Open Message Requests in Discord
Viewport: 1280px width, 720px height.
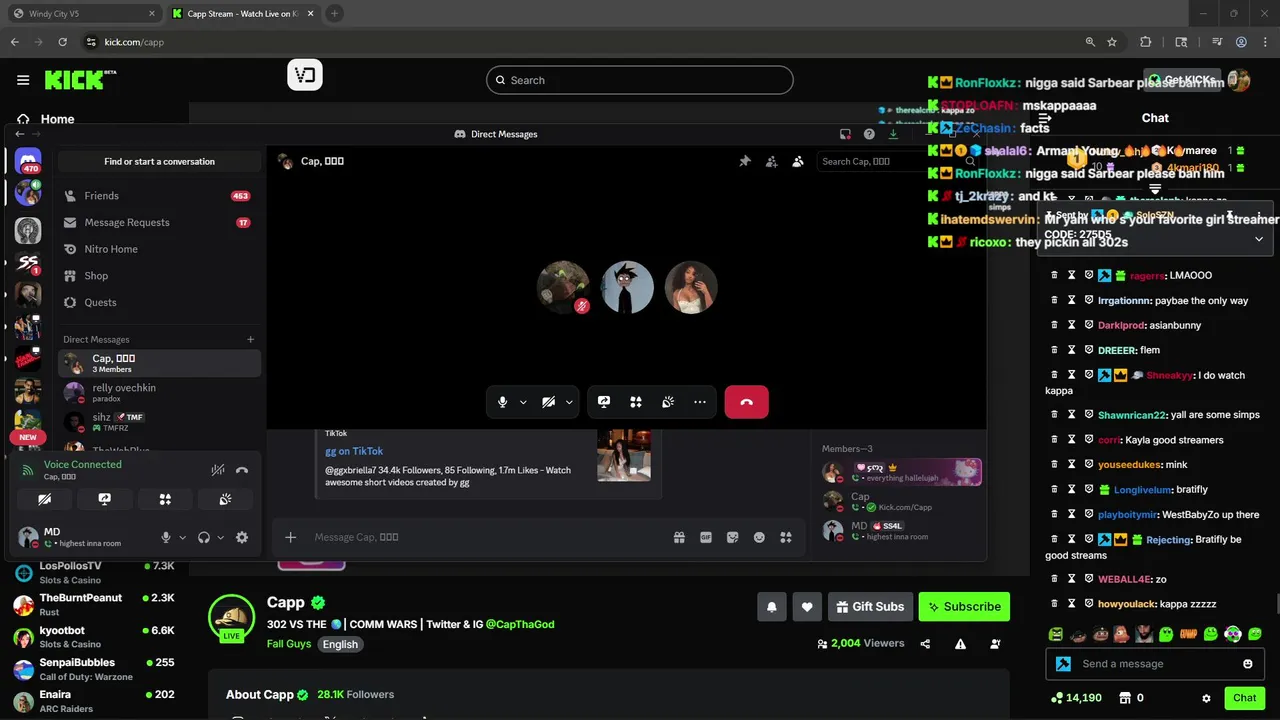pyautogui.click(x=159, y=222)
